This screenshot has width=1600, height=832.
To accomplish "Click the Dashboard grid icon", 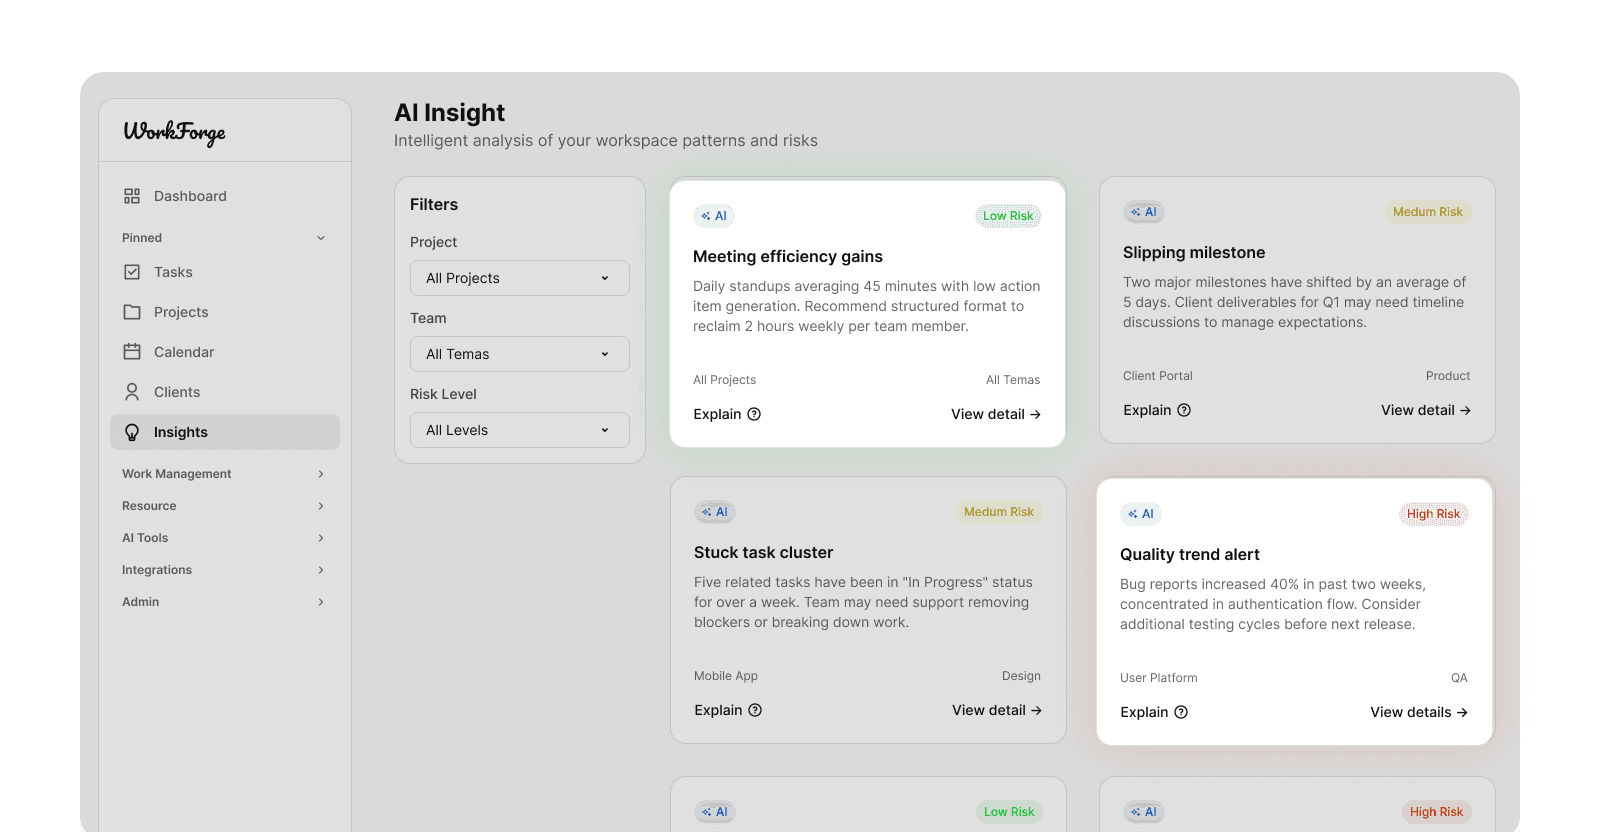I will [132, 196].
